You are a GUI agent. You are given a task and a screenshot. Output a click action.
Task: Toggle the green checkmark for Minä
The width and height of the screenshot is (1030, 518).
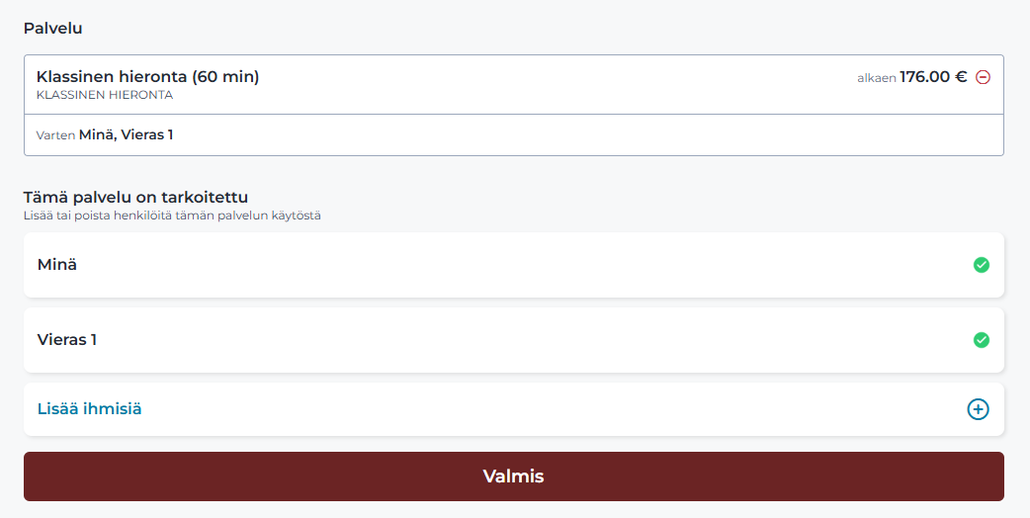(x=981, y=265)
